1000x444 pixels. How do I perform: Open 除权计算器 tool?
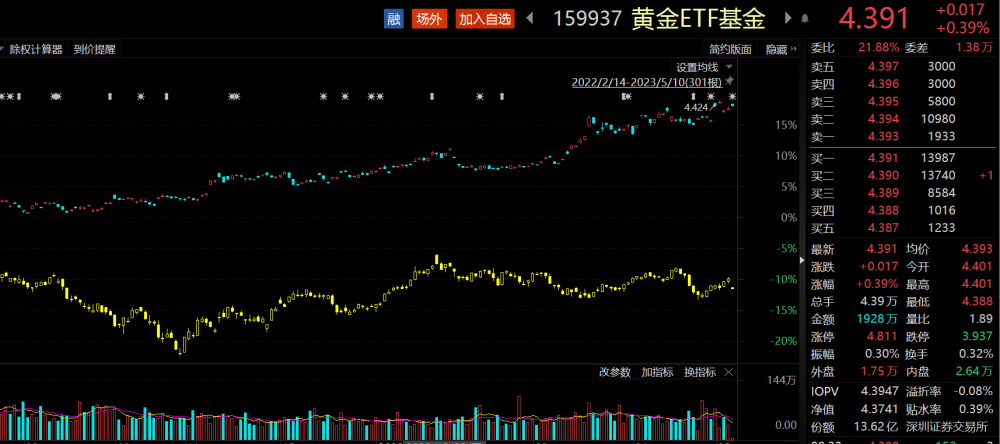coord(36,49)
